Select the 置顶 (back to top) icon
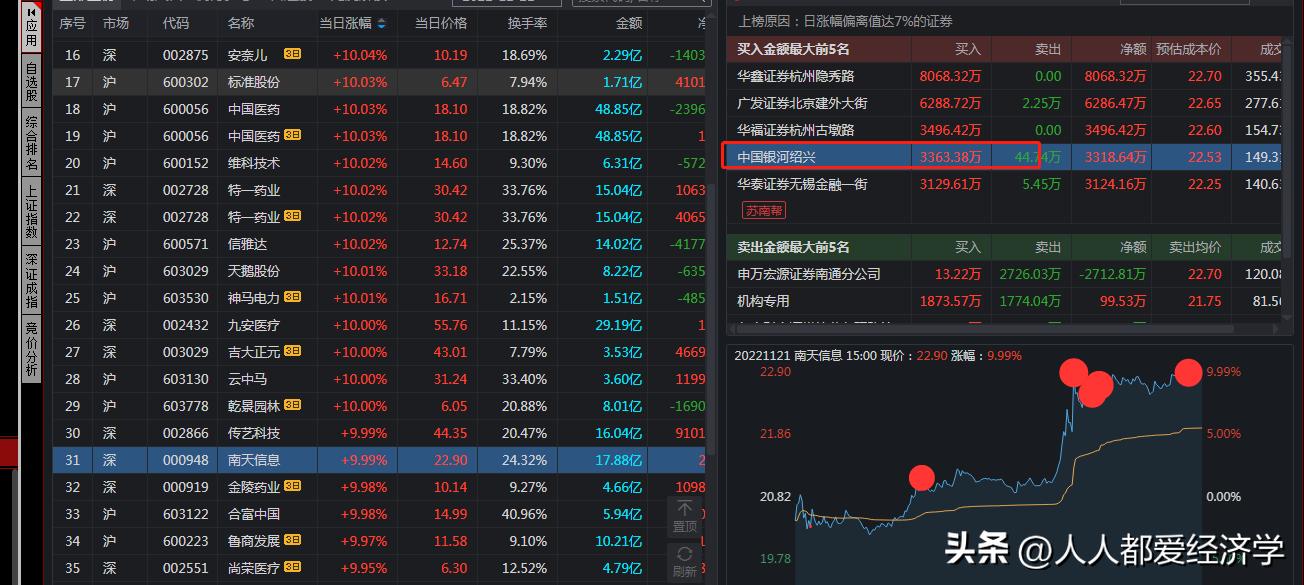 pos(684,514)
